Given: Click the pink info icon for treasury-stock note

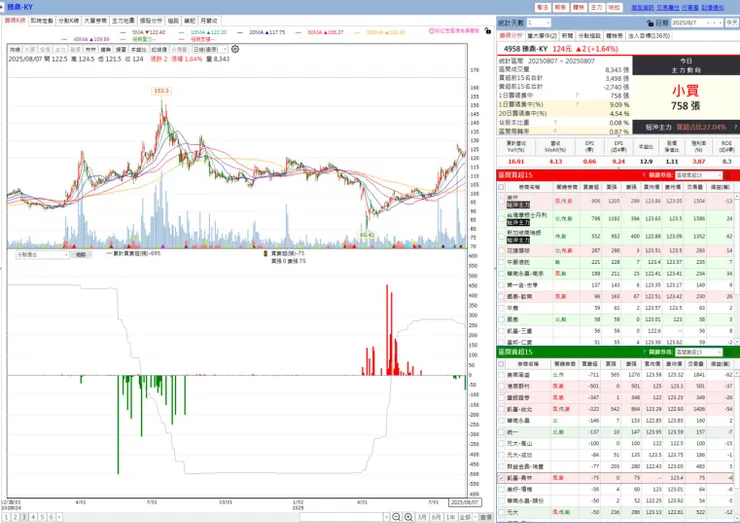Looking at the screenshot, I should pos(431,31).
